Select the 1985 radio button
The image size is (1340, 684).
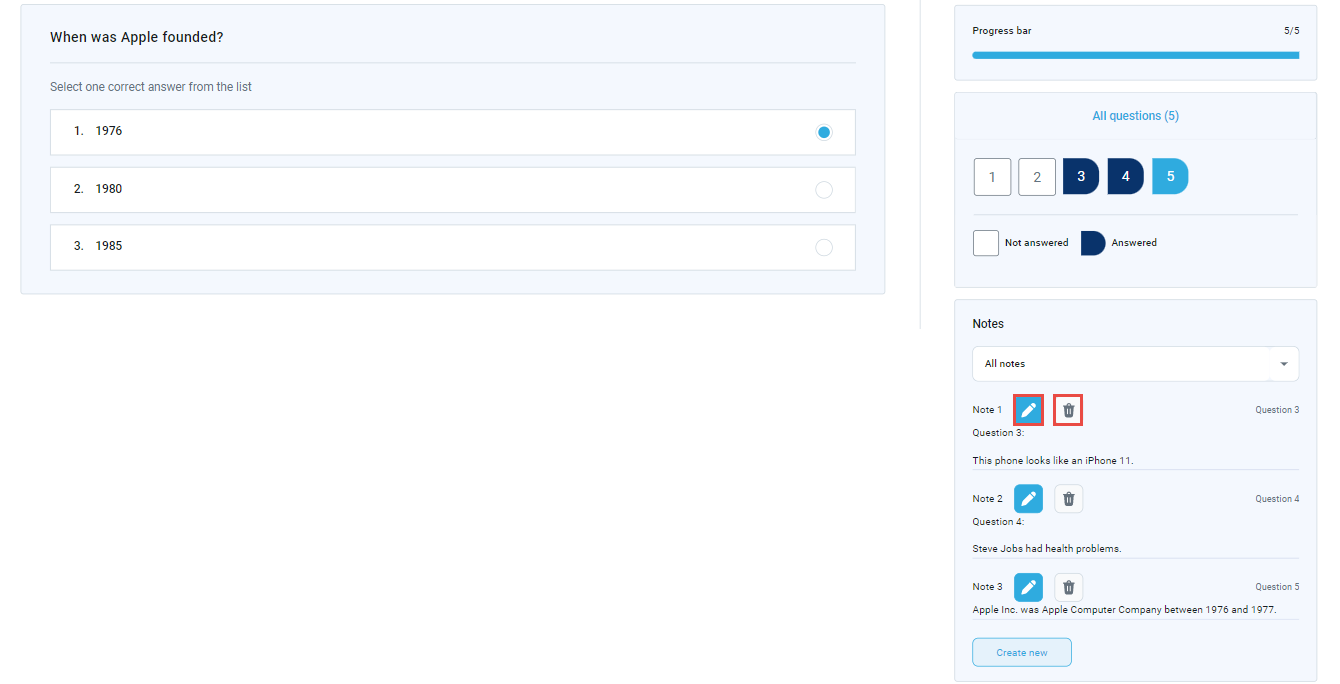click(x=824, y=247)
